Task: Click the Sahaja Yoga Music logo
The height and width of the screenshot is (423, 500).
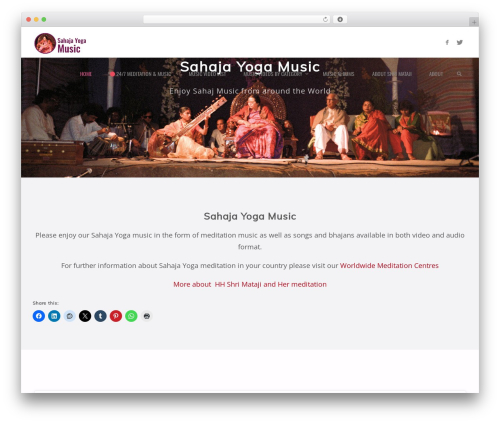Action: click(x=60, y=43)
